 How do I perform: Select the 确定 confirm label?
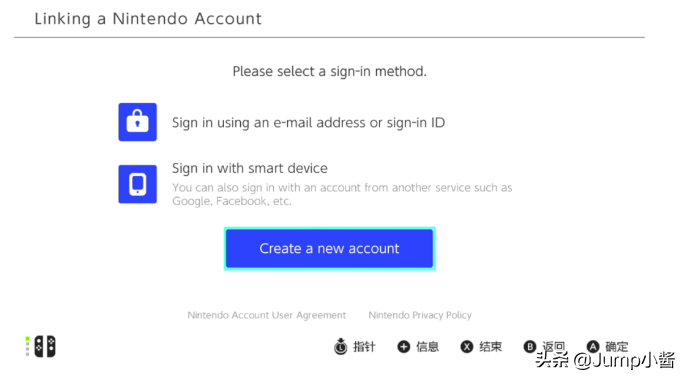616,347
